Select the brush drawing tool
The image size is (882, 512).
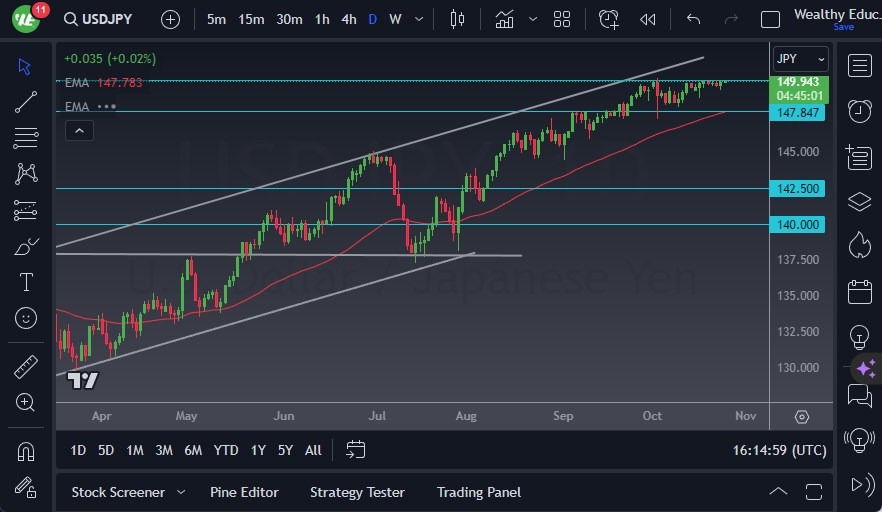[x=26, y=246]
